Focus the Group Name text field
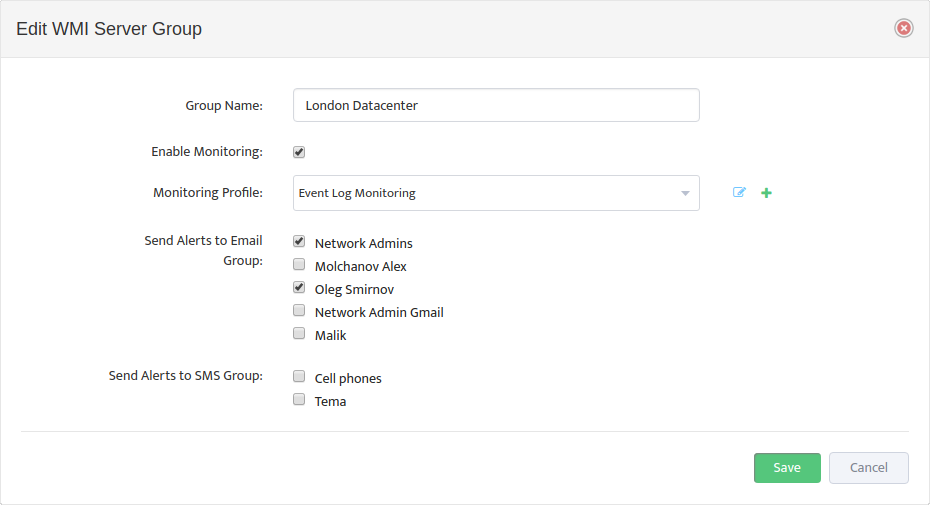 pos(496,105)
